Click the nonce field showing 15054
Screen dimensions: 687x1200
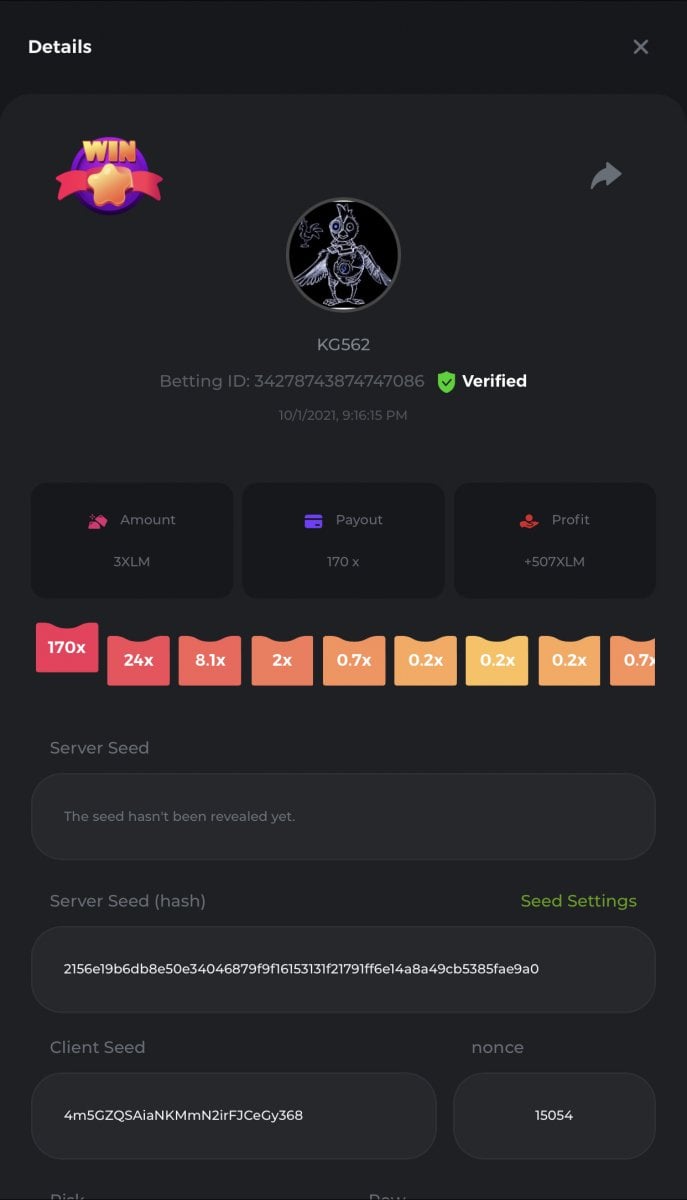pos(554,1115)
